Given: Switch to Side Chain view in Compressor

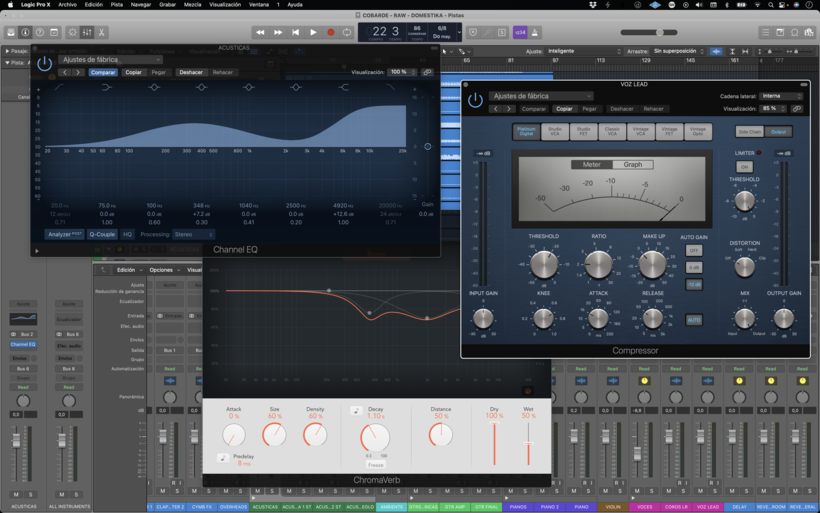Looking at the screenshot, I should click(x=749, y=132).
